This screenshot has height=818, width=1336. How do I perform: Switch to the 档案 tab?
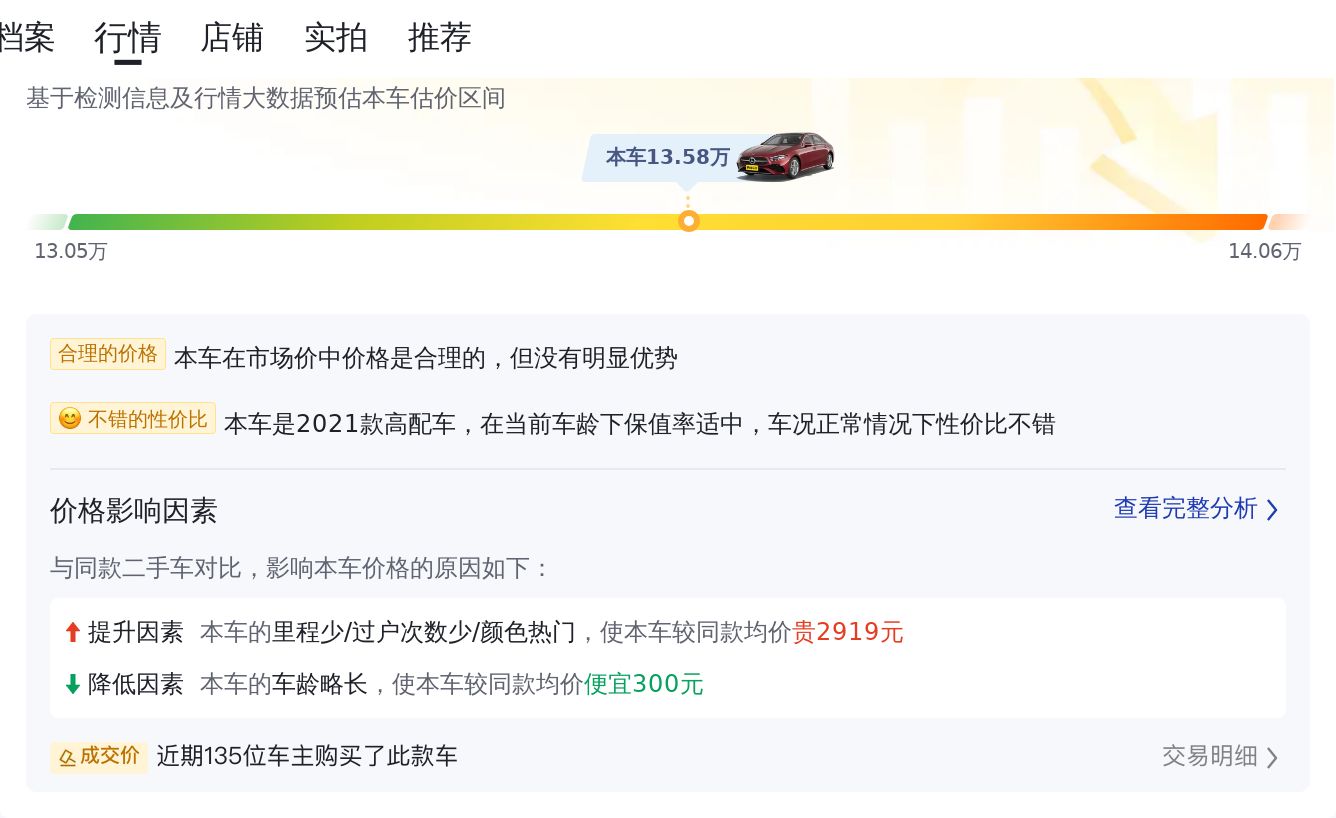(x=26, y=38)
